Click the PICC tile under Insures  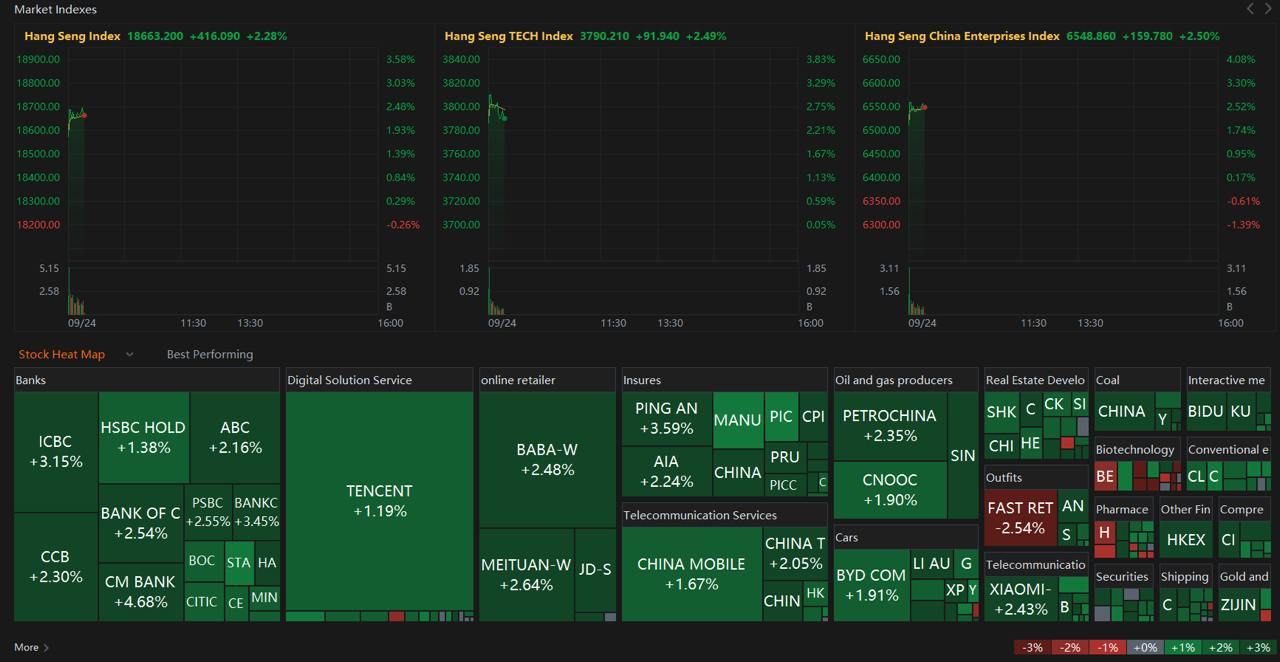tap(783, 485)
